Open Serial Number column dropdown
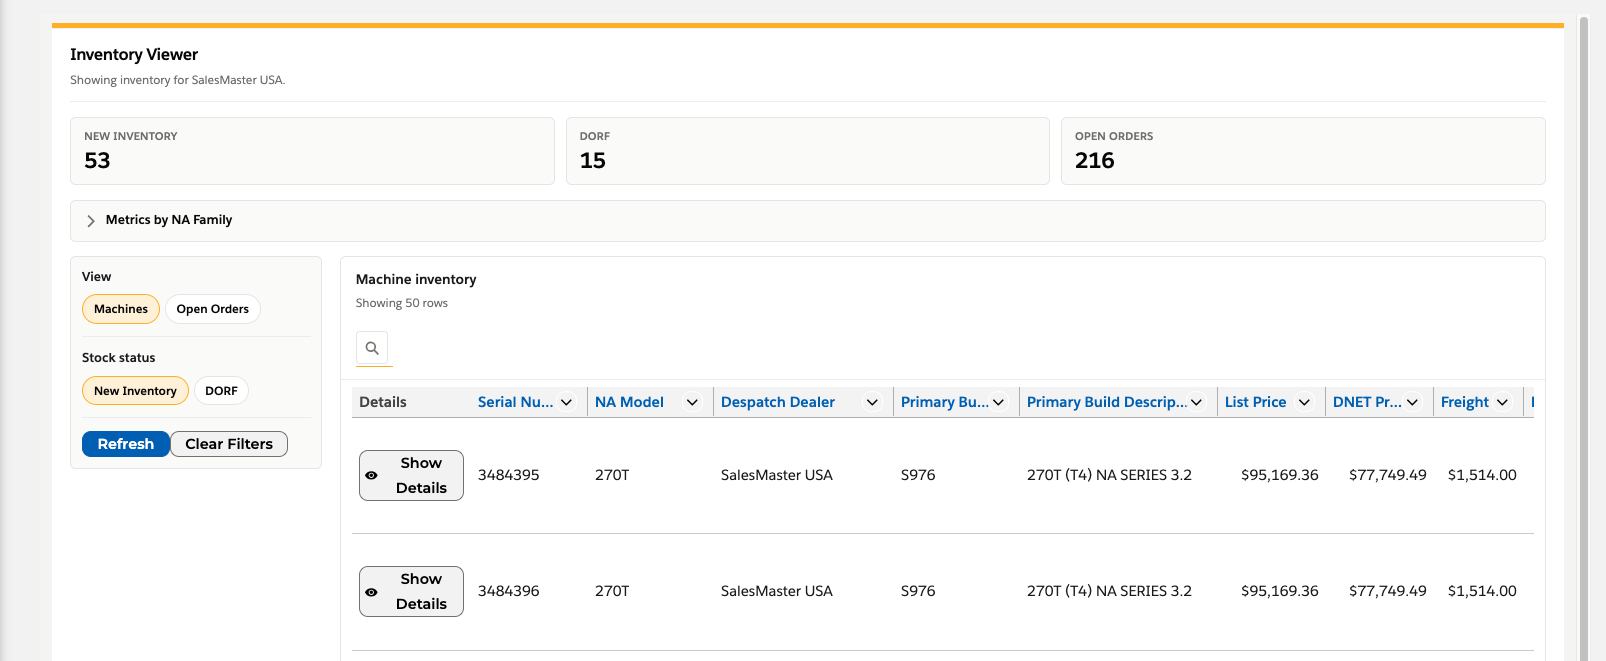Screen dimensions: 1606x661 pos(566,402)
